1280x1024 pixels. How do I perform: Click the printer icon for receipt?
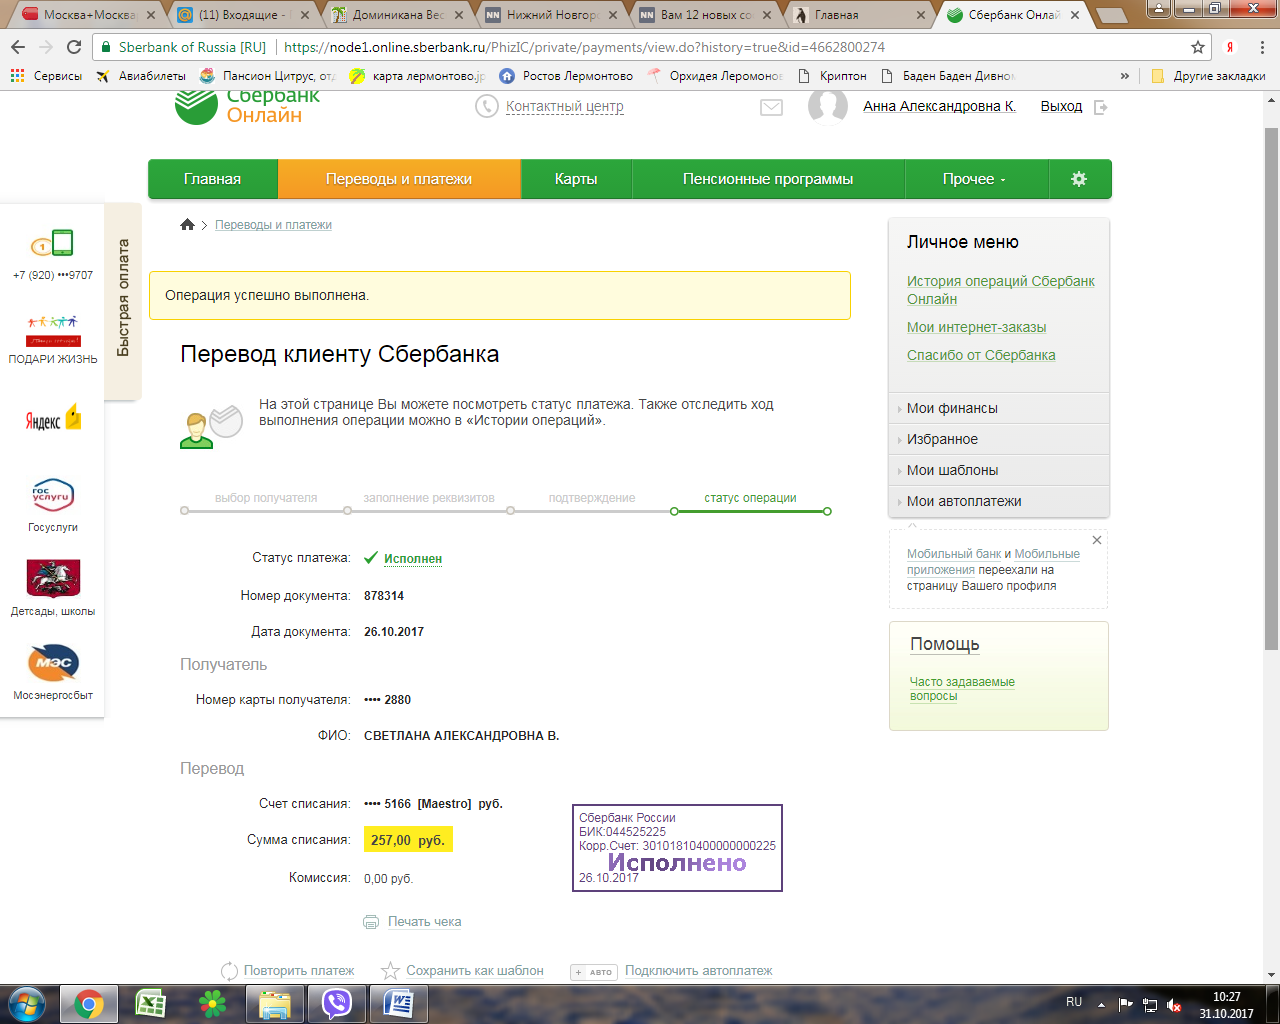371,922
